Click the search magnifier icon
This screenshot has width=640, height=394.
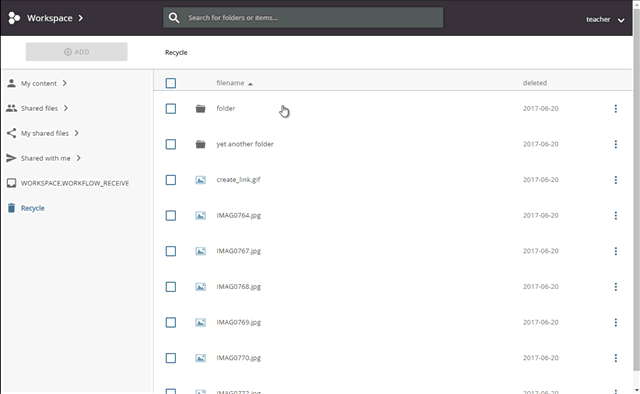(x=174, y=18)
